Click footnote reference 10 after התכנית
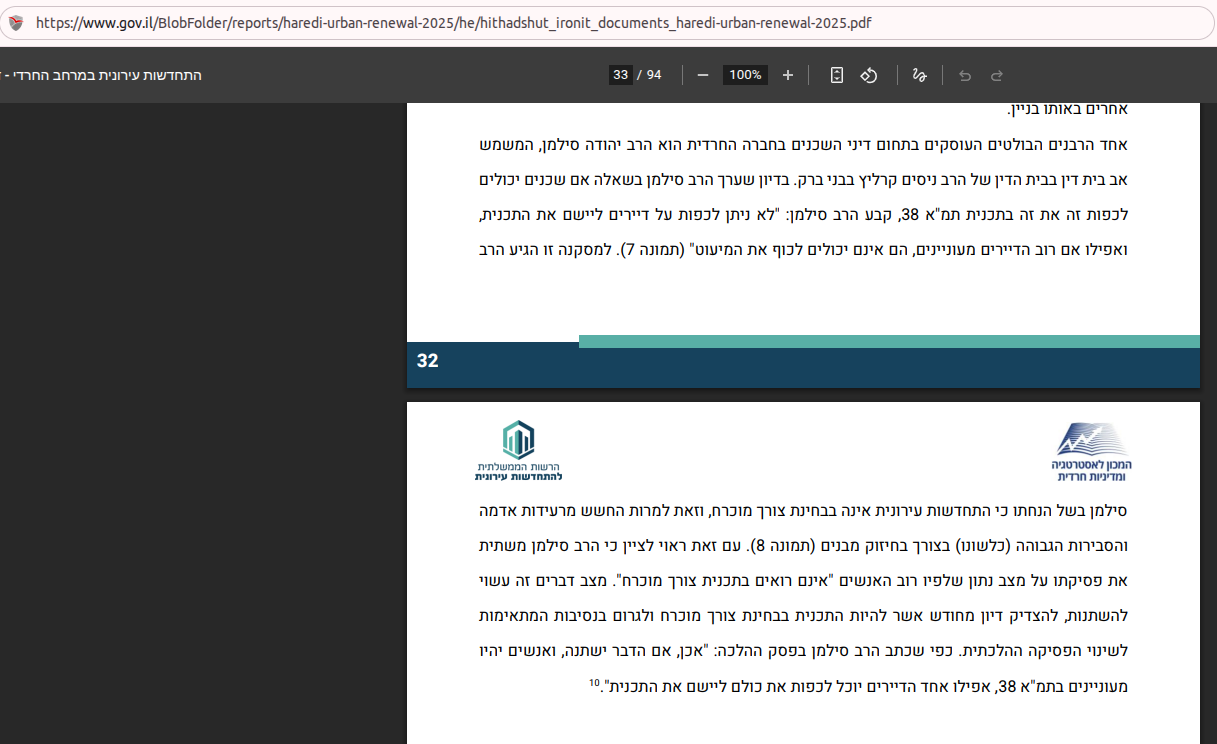Screen dimensions: 1217x744 (594, 683)
